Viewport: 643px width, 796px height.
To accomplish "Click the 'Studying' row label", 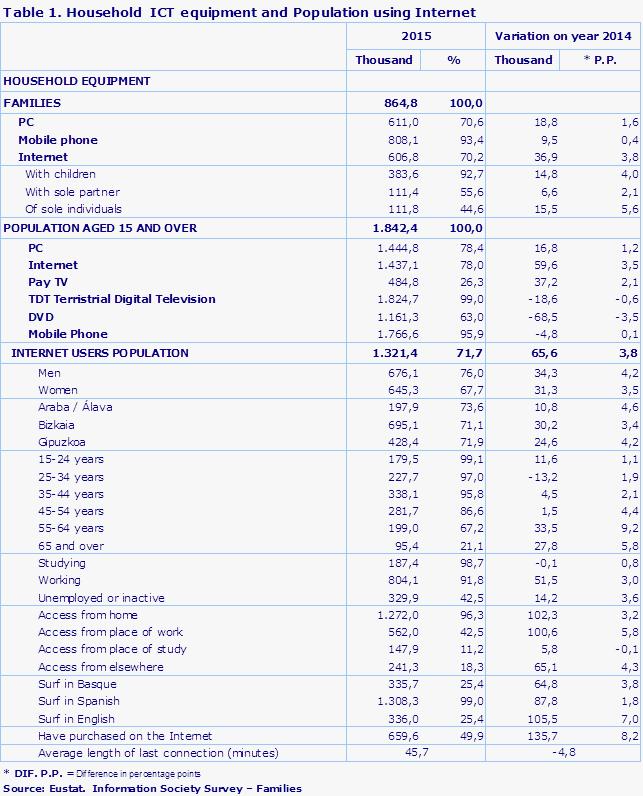I will [x=62, y=563].
